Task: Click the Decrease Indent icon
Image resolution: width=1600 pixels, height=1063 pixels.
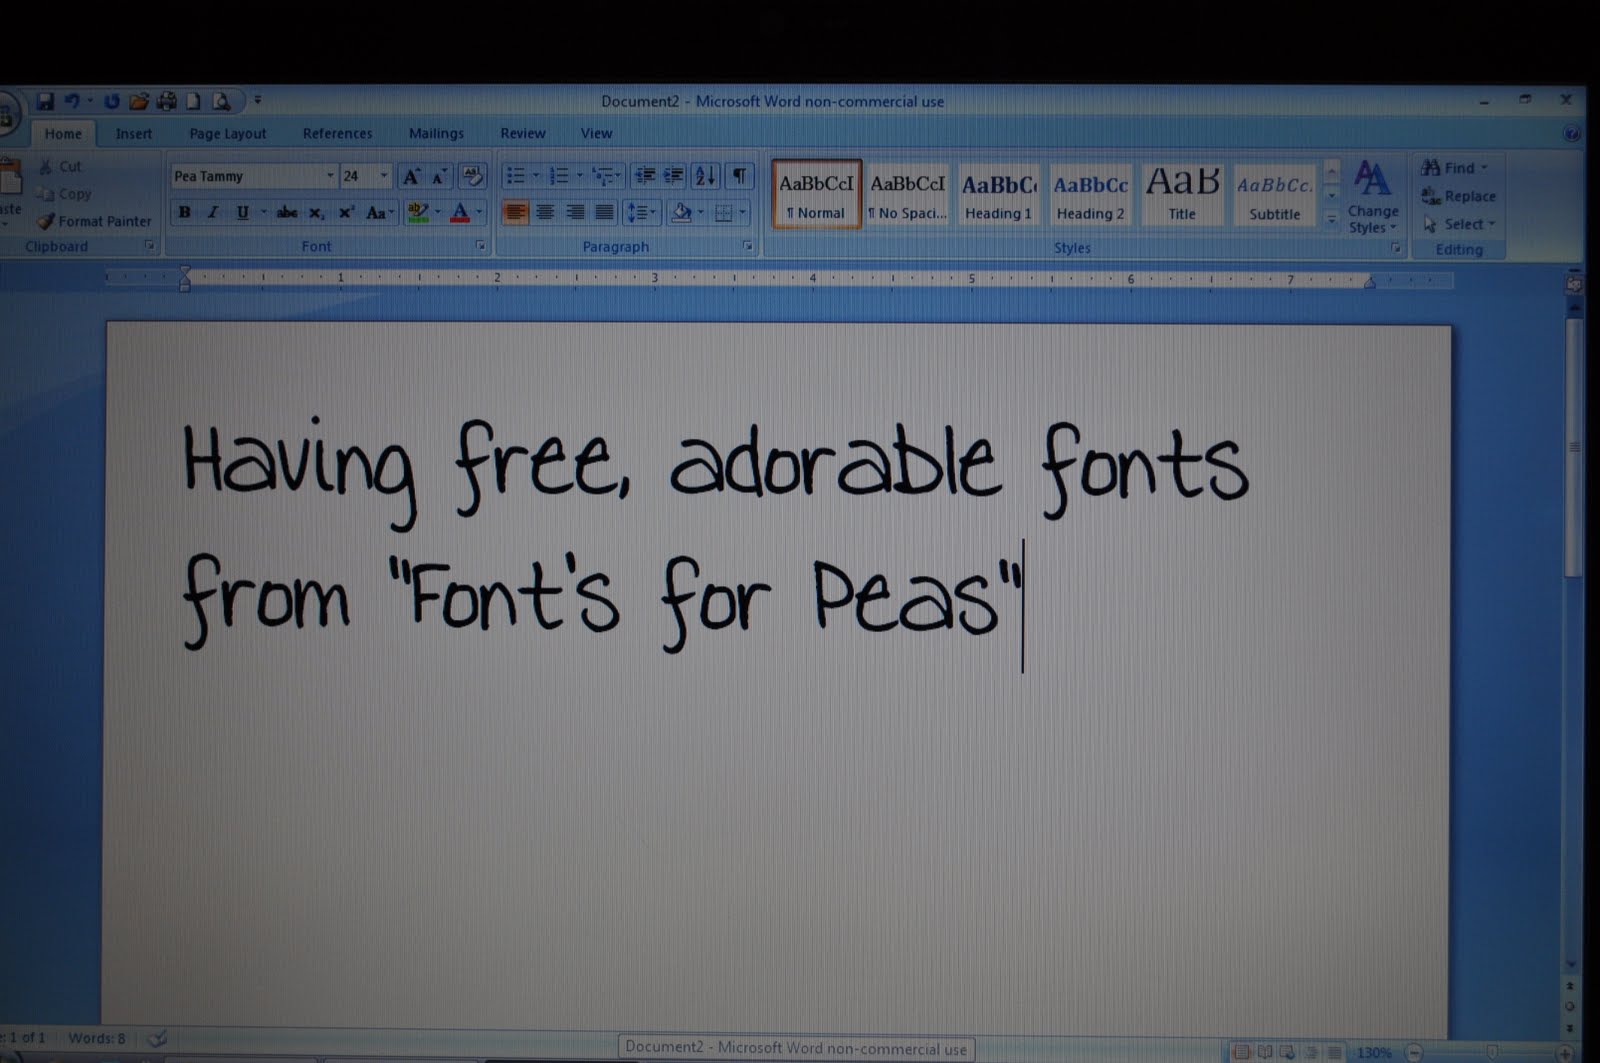Action: coord(645,176)
